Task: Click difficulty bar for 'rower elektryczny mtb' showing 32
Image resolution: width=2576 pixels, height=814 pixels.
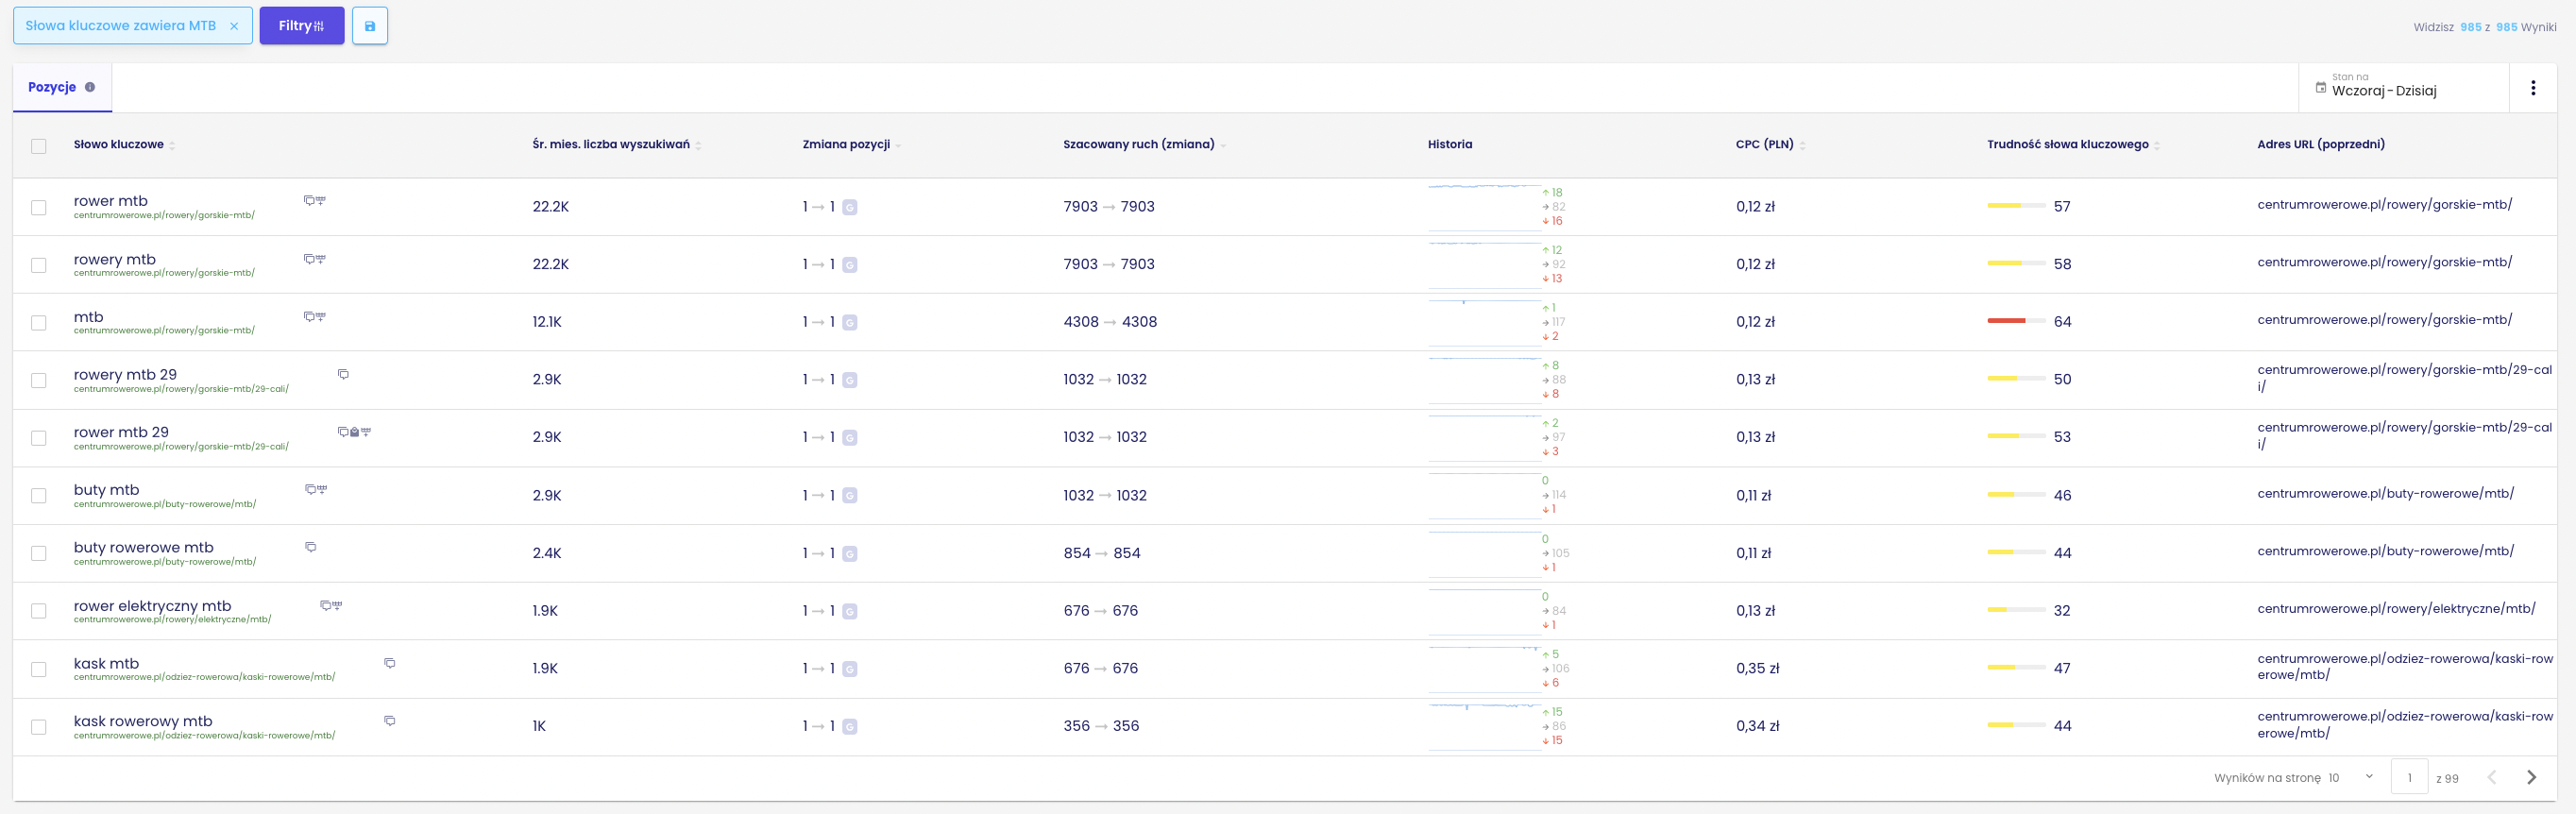Action: (x=2016, y=610)
